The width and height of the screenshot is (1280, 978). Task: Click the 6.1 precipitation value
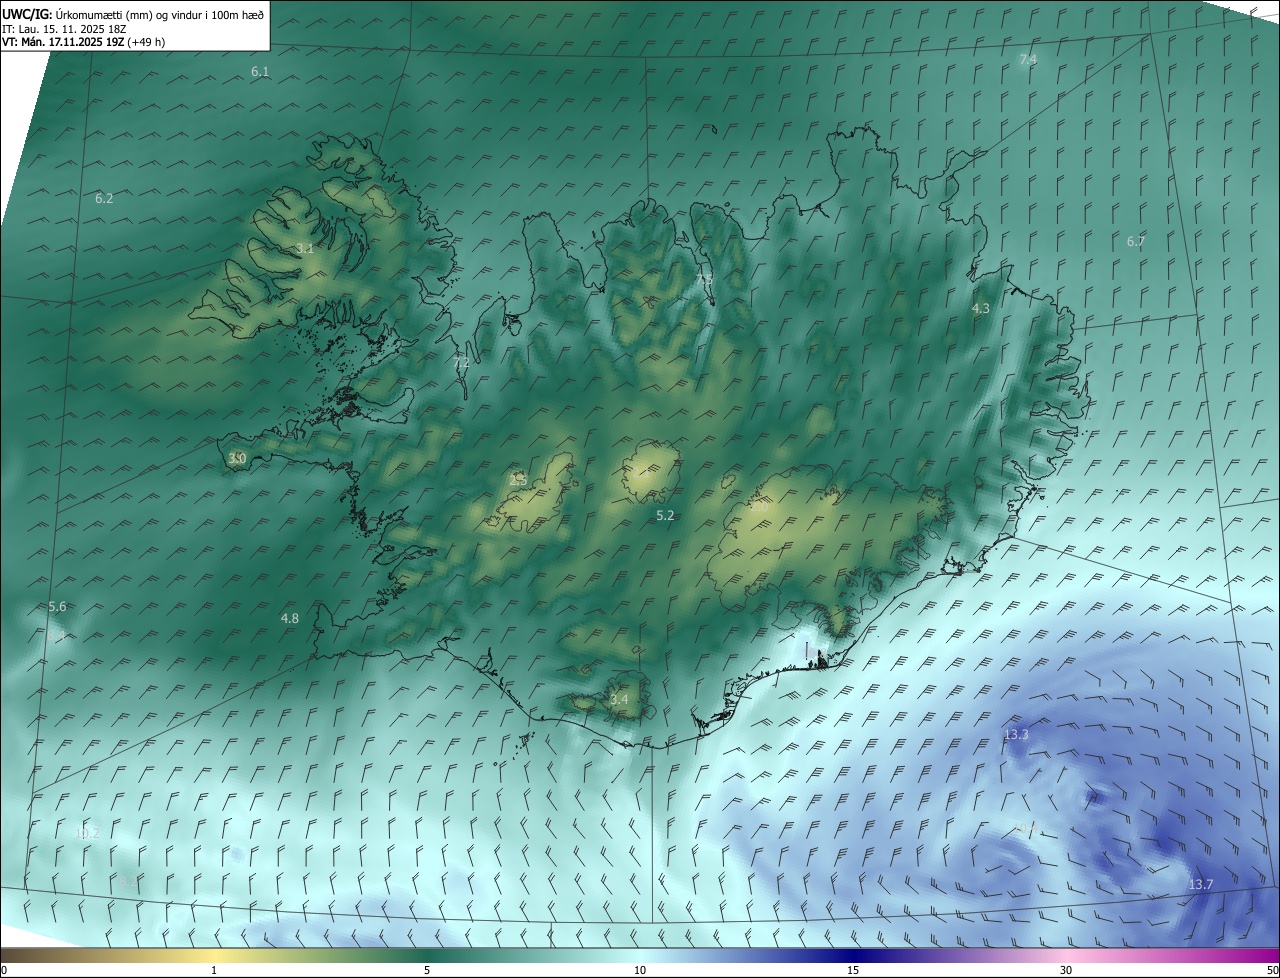click(x=260, y=72)
